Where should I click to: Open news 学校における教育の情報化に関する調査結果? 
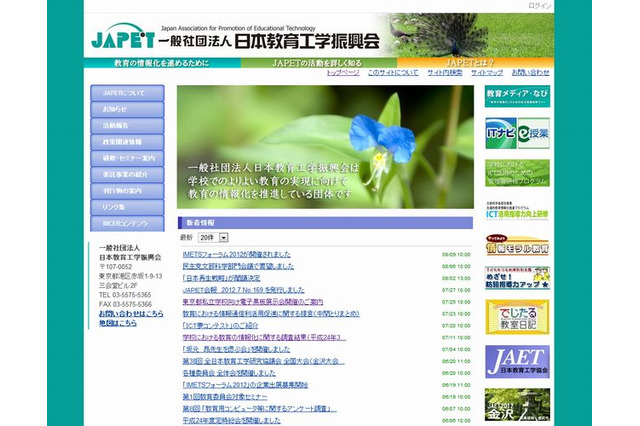point(264,337)
